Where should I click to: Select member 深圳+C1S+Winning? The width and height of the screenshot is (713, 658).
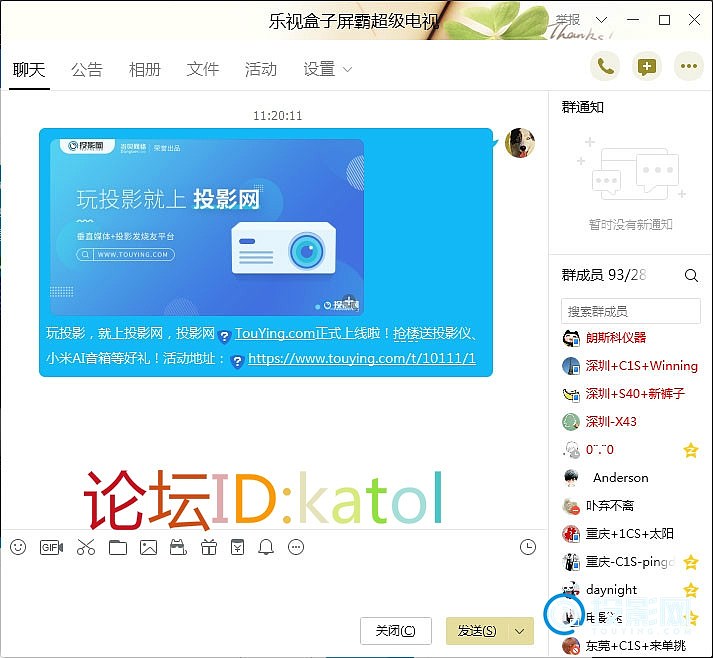tap(631, 366)
